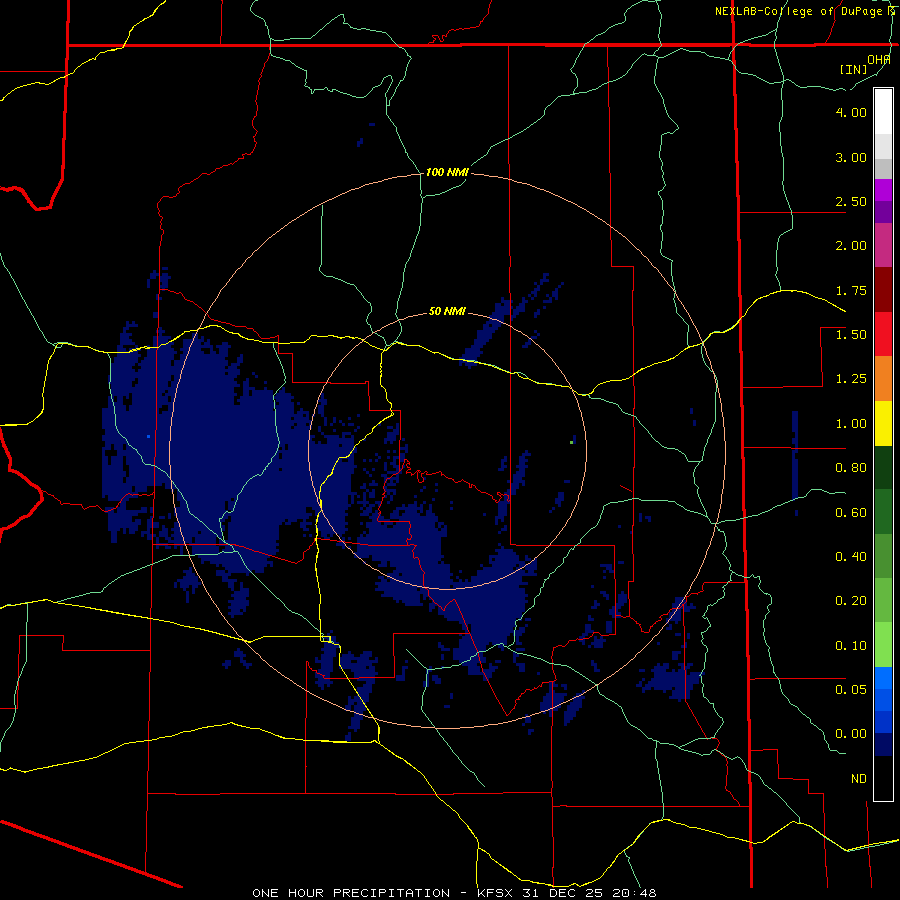Select the 4.00 legend value

coord(851,112)
